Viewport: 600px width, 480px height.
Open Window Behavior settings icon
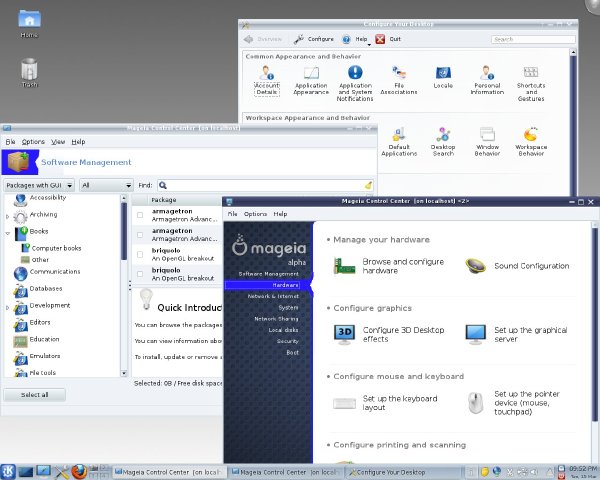(x=487, y=142)
